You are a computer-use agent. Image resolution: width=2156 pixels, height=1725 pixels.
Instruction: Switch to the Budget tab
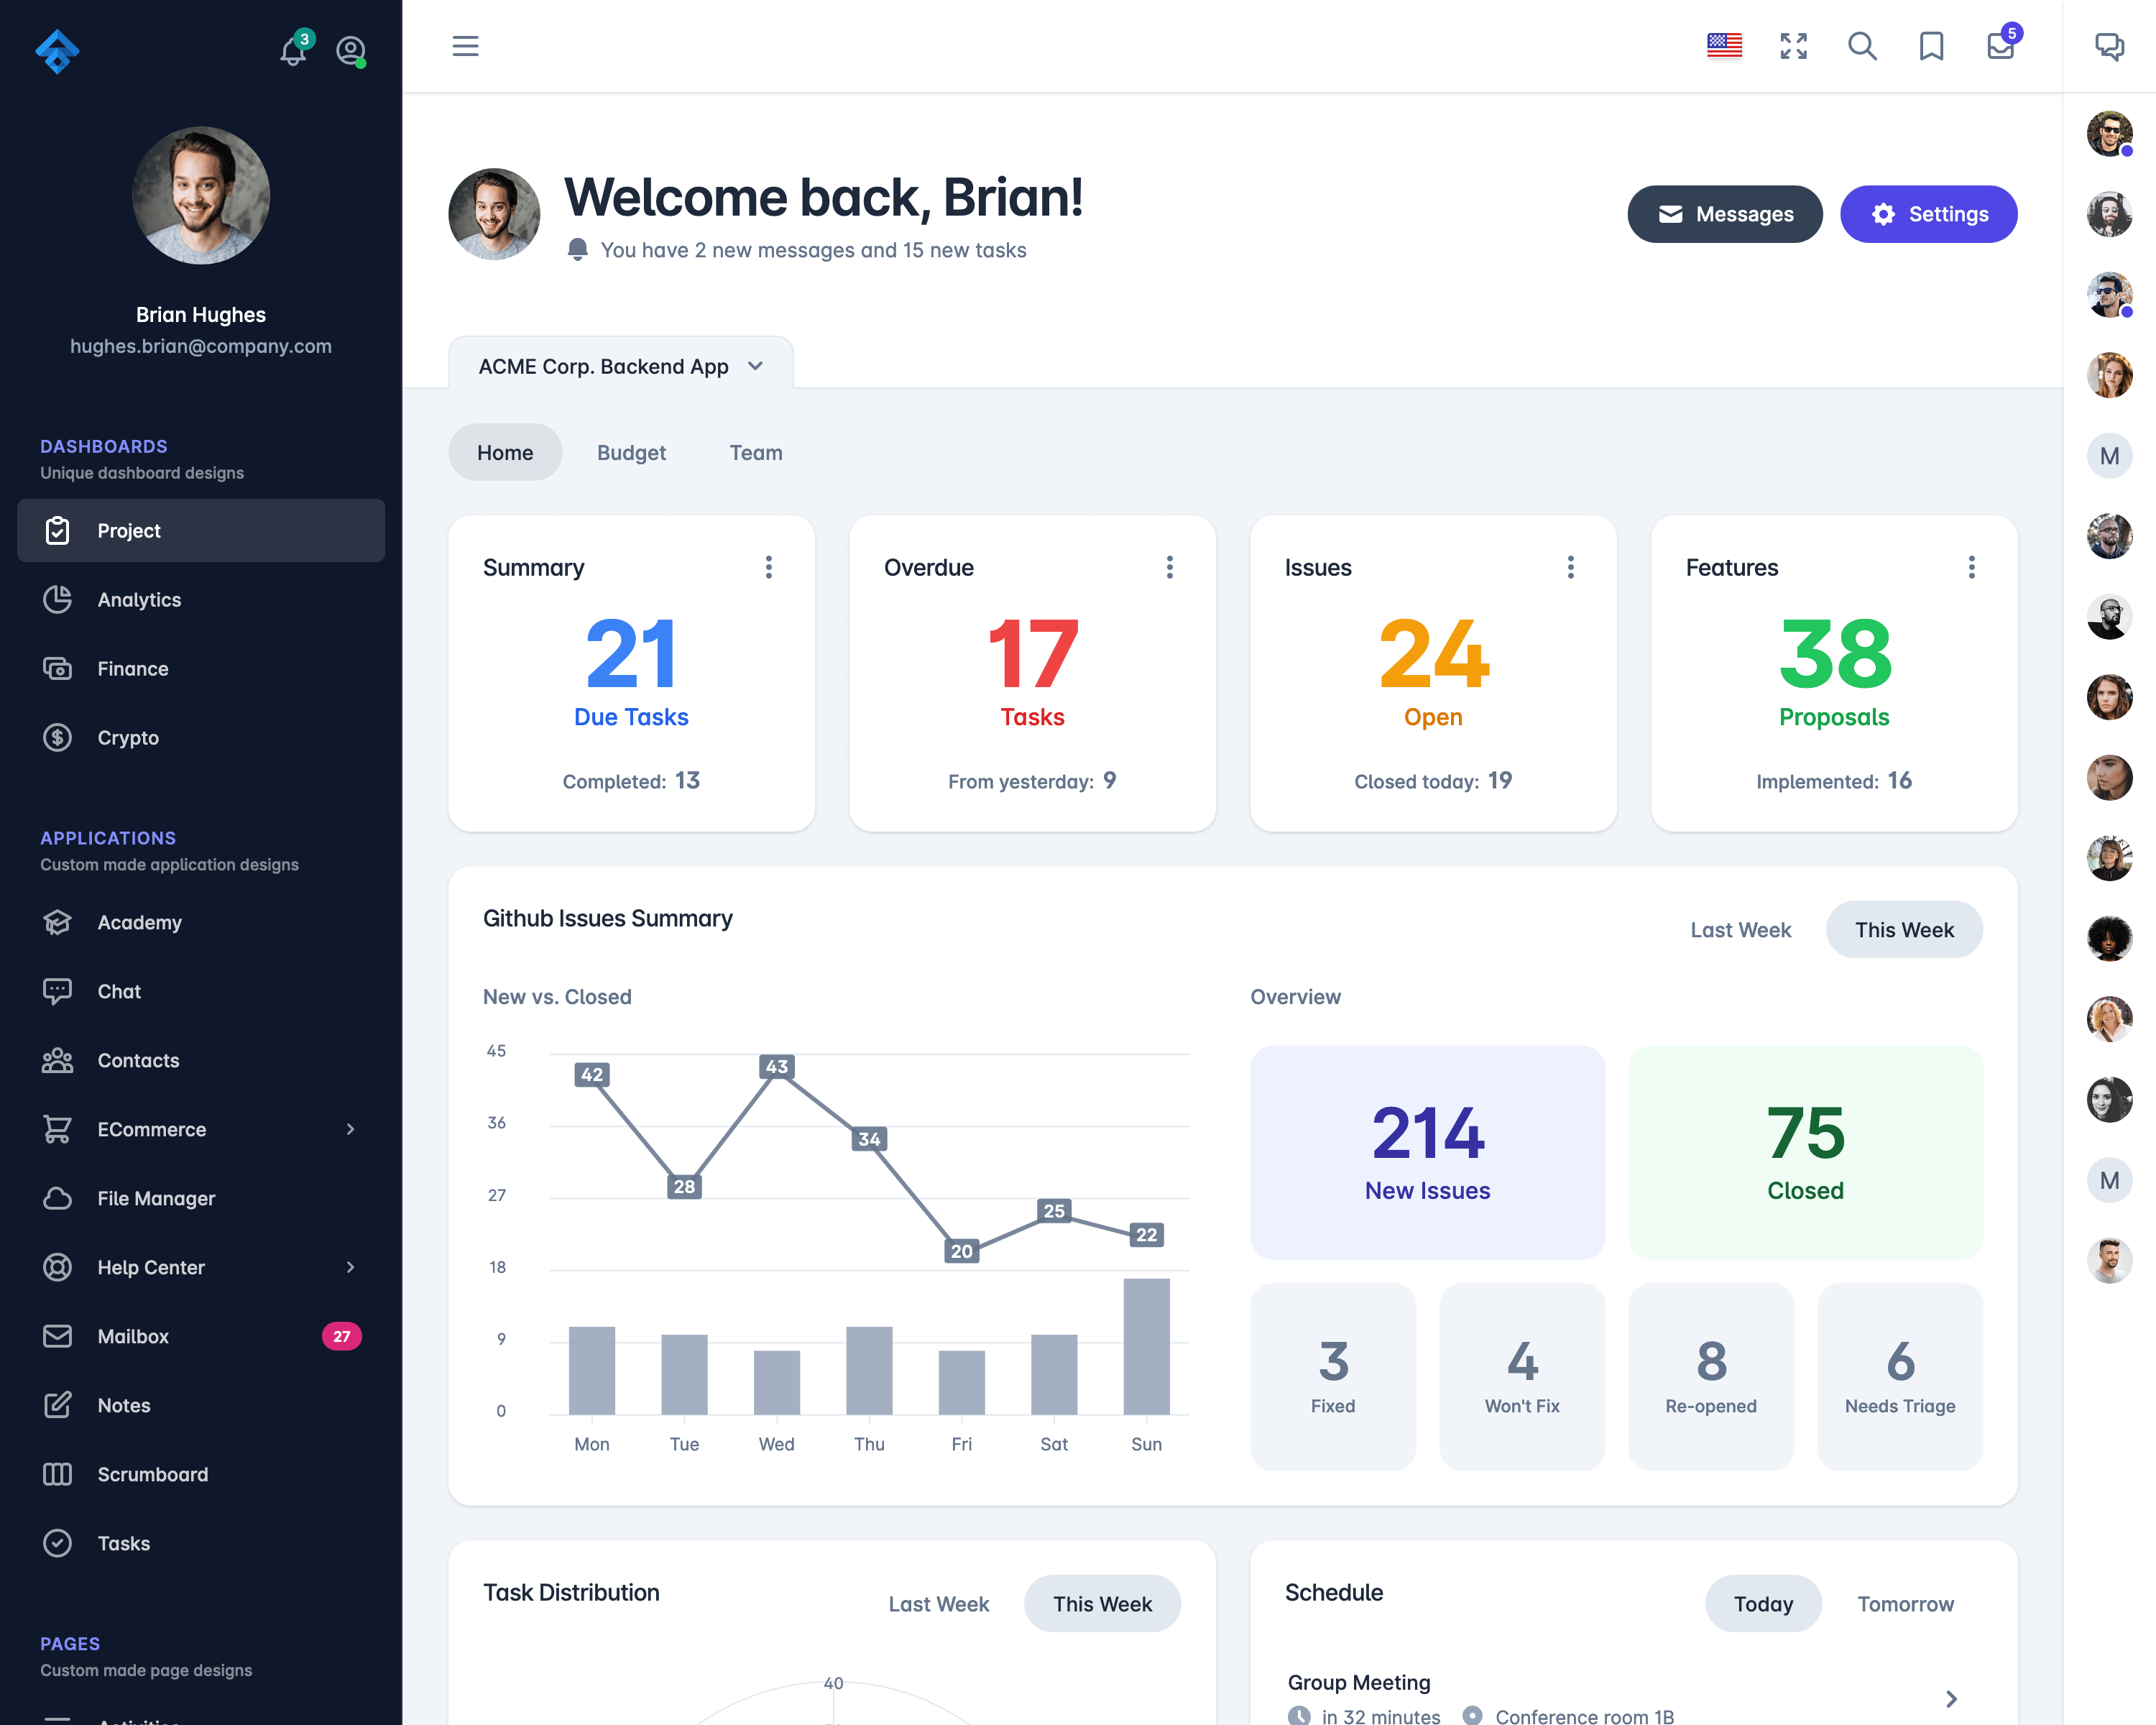(x=630, y=452)
